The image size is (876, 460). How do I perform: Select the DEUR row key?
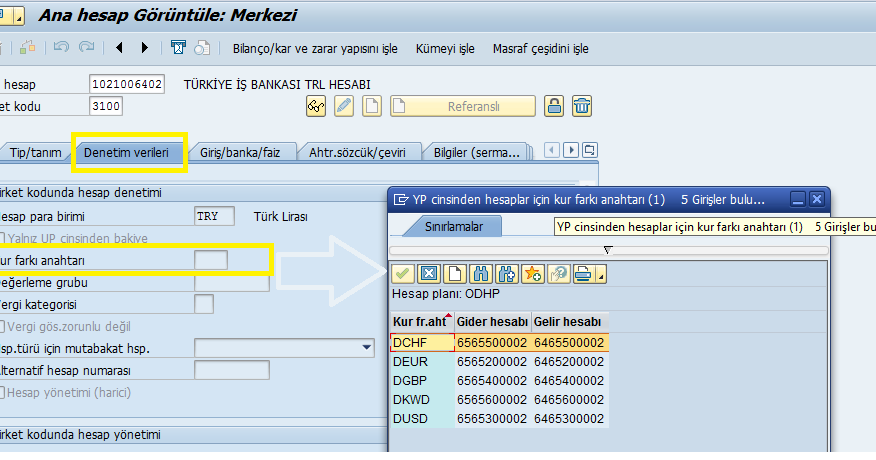coord(422,362)
